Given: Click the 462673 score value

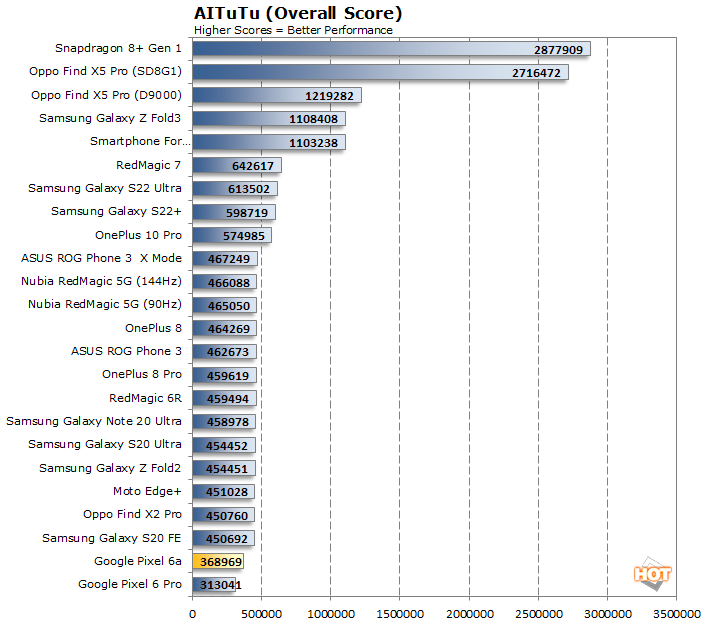Looking at the screenshot, I should click(x=228, y=352).
